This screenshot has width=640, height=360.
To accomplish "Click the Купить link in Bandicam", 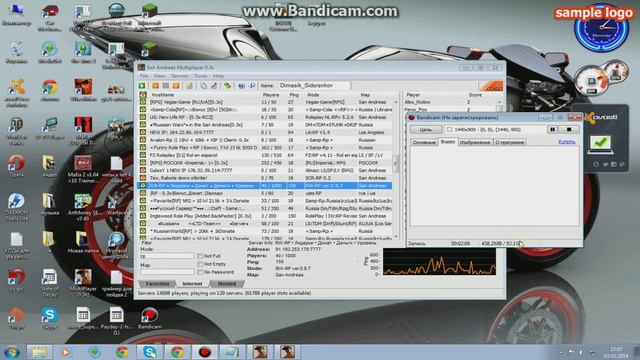I will [567, 142].
